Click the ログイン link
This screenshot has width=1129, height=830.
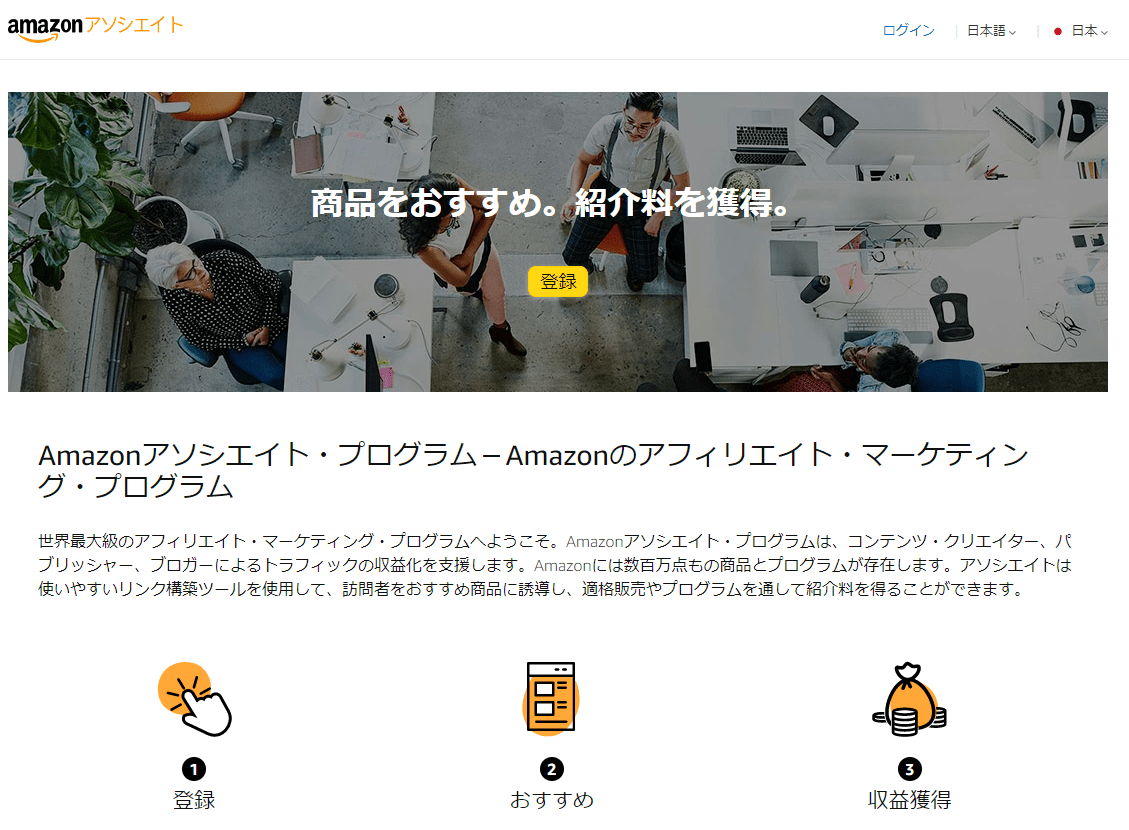(909, 30)
